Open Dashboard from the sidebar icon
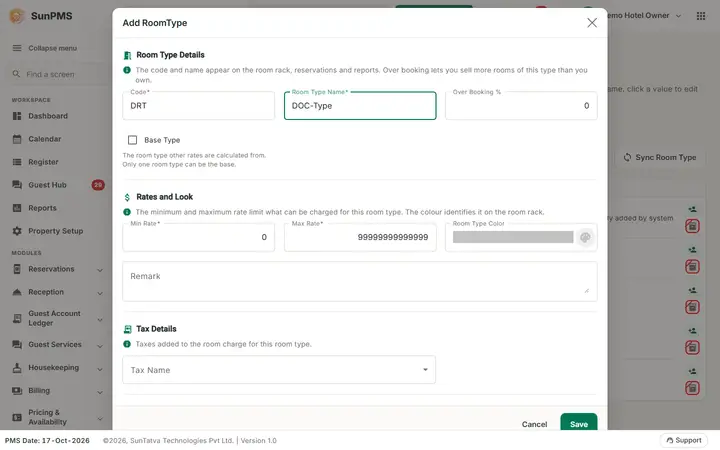720x450 pixels. [x=17, y=116]
